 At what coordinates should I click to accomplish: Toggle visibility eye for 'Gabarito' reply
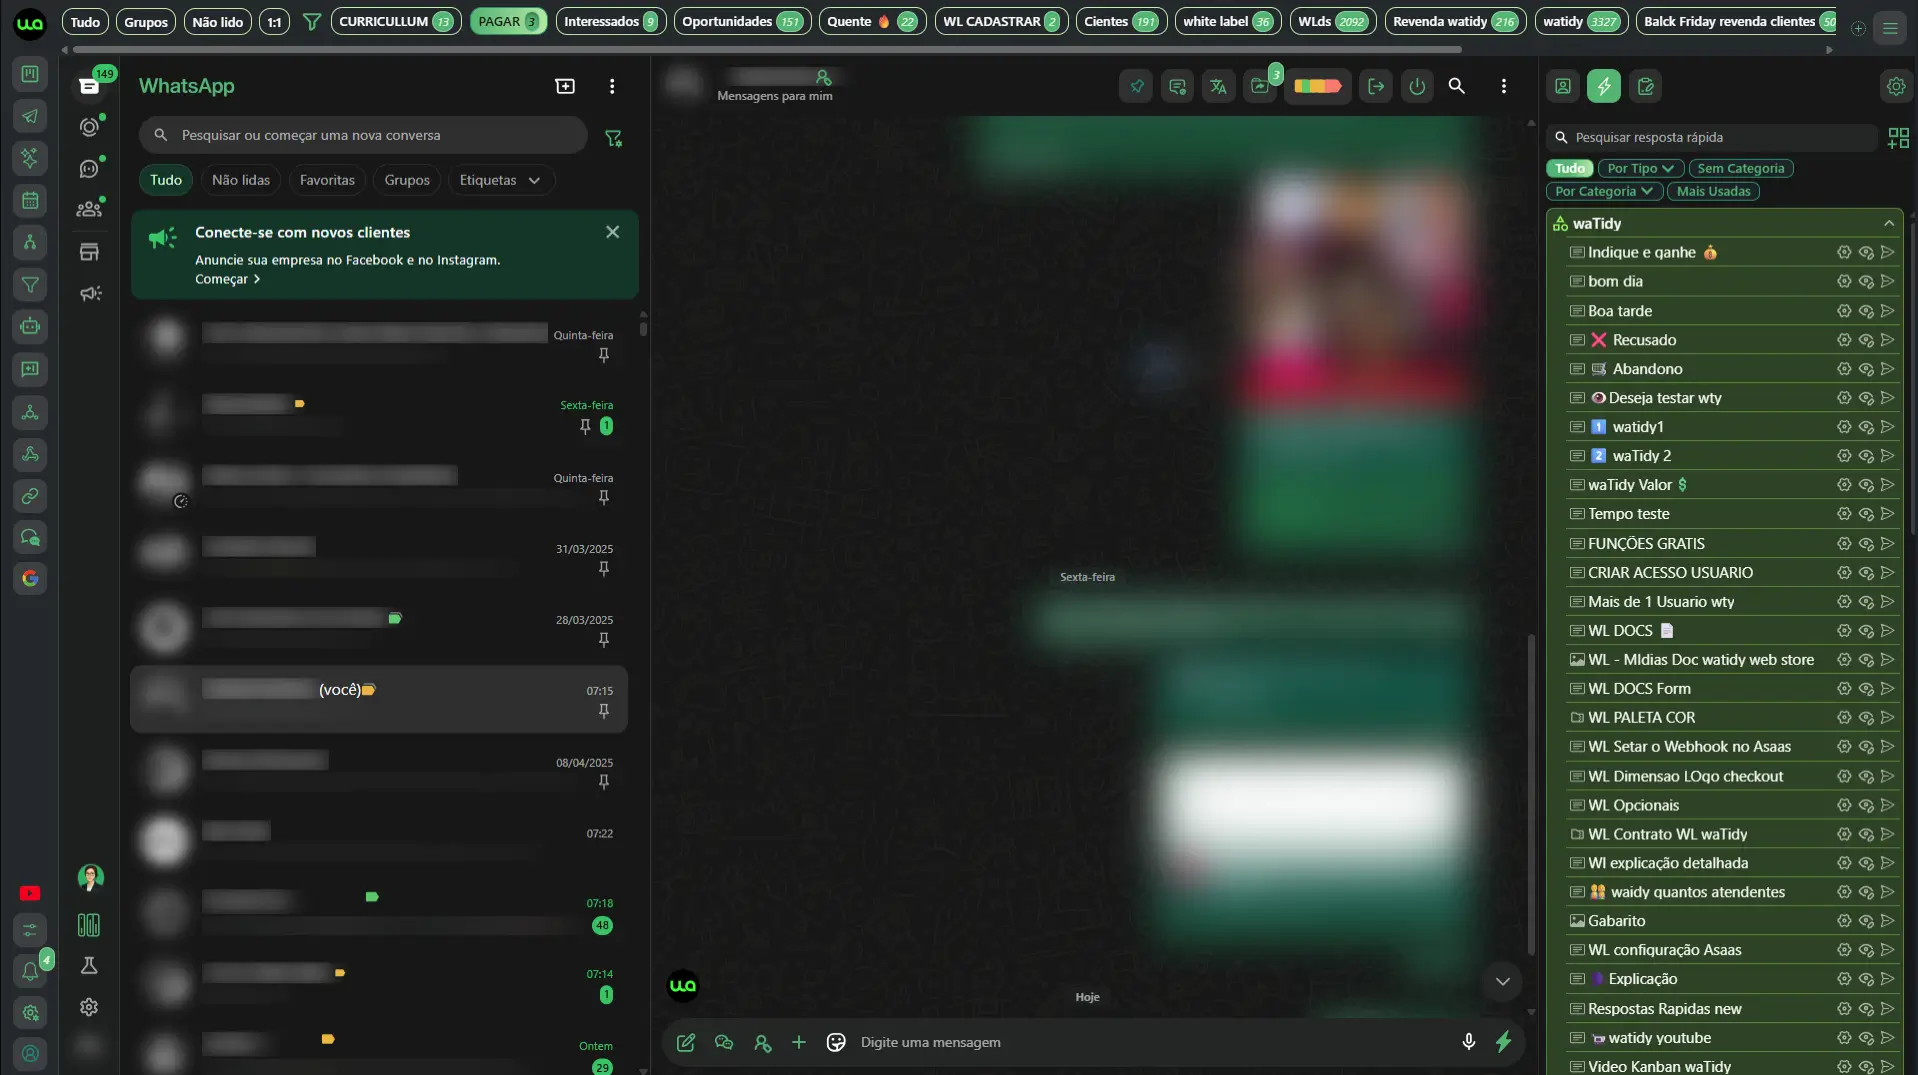(x=1866, y=921)
